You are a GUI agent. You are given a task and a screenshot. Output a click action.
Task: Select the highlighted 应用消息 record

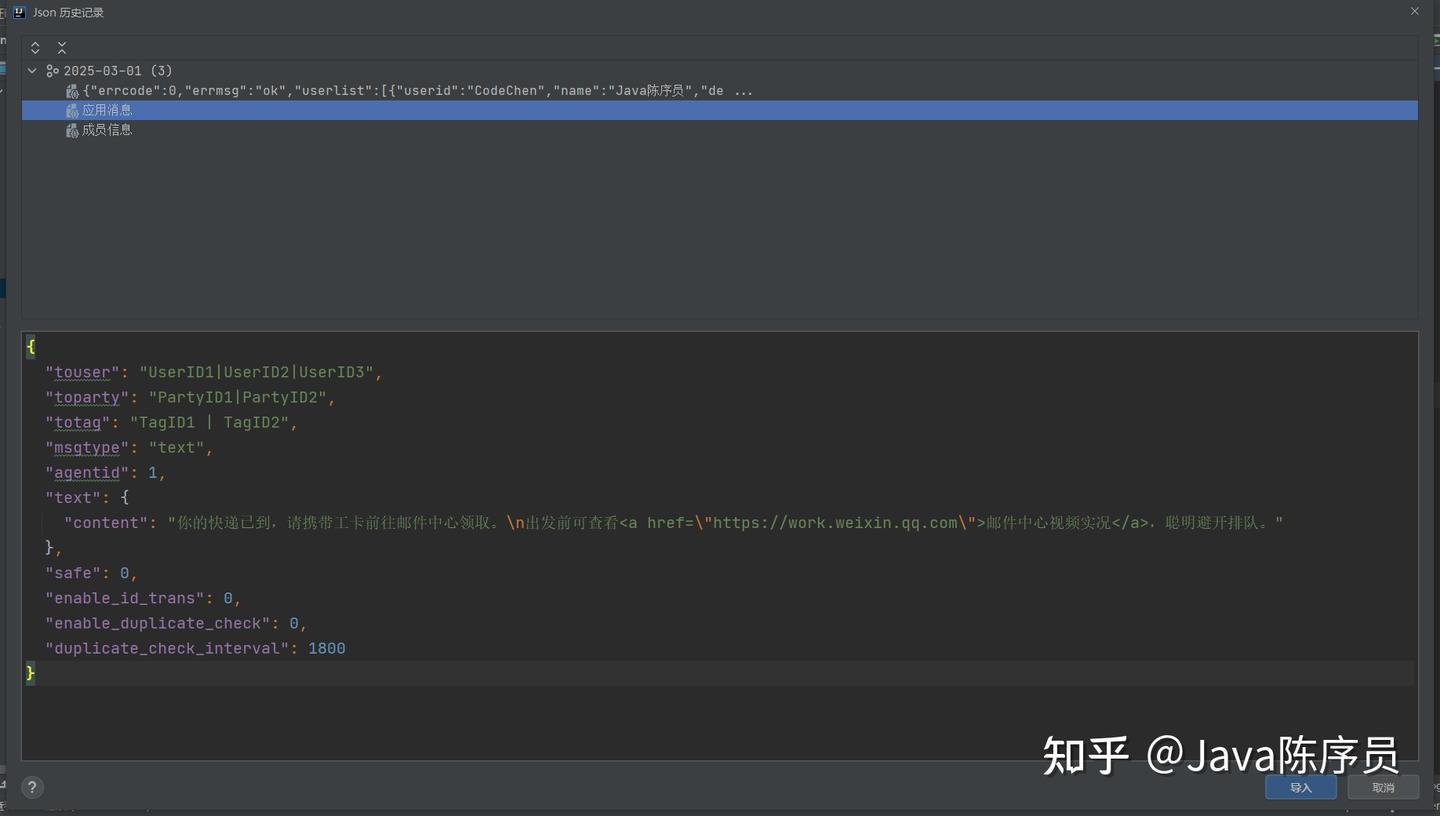tap(106, 110)
